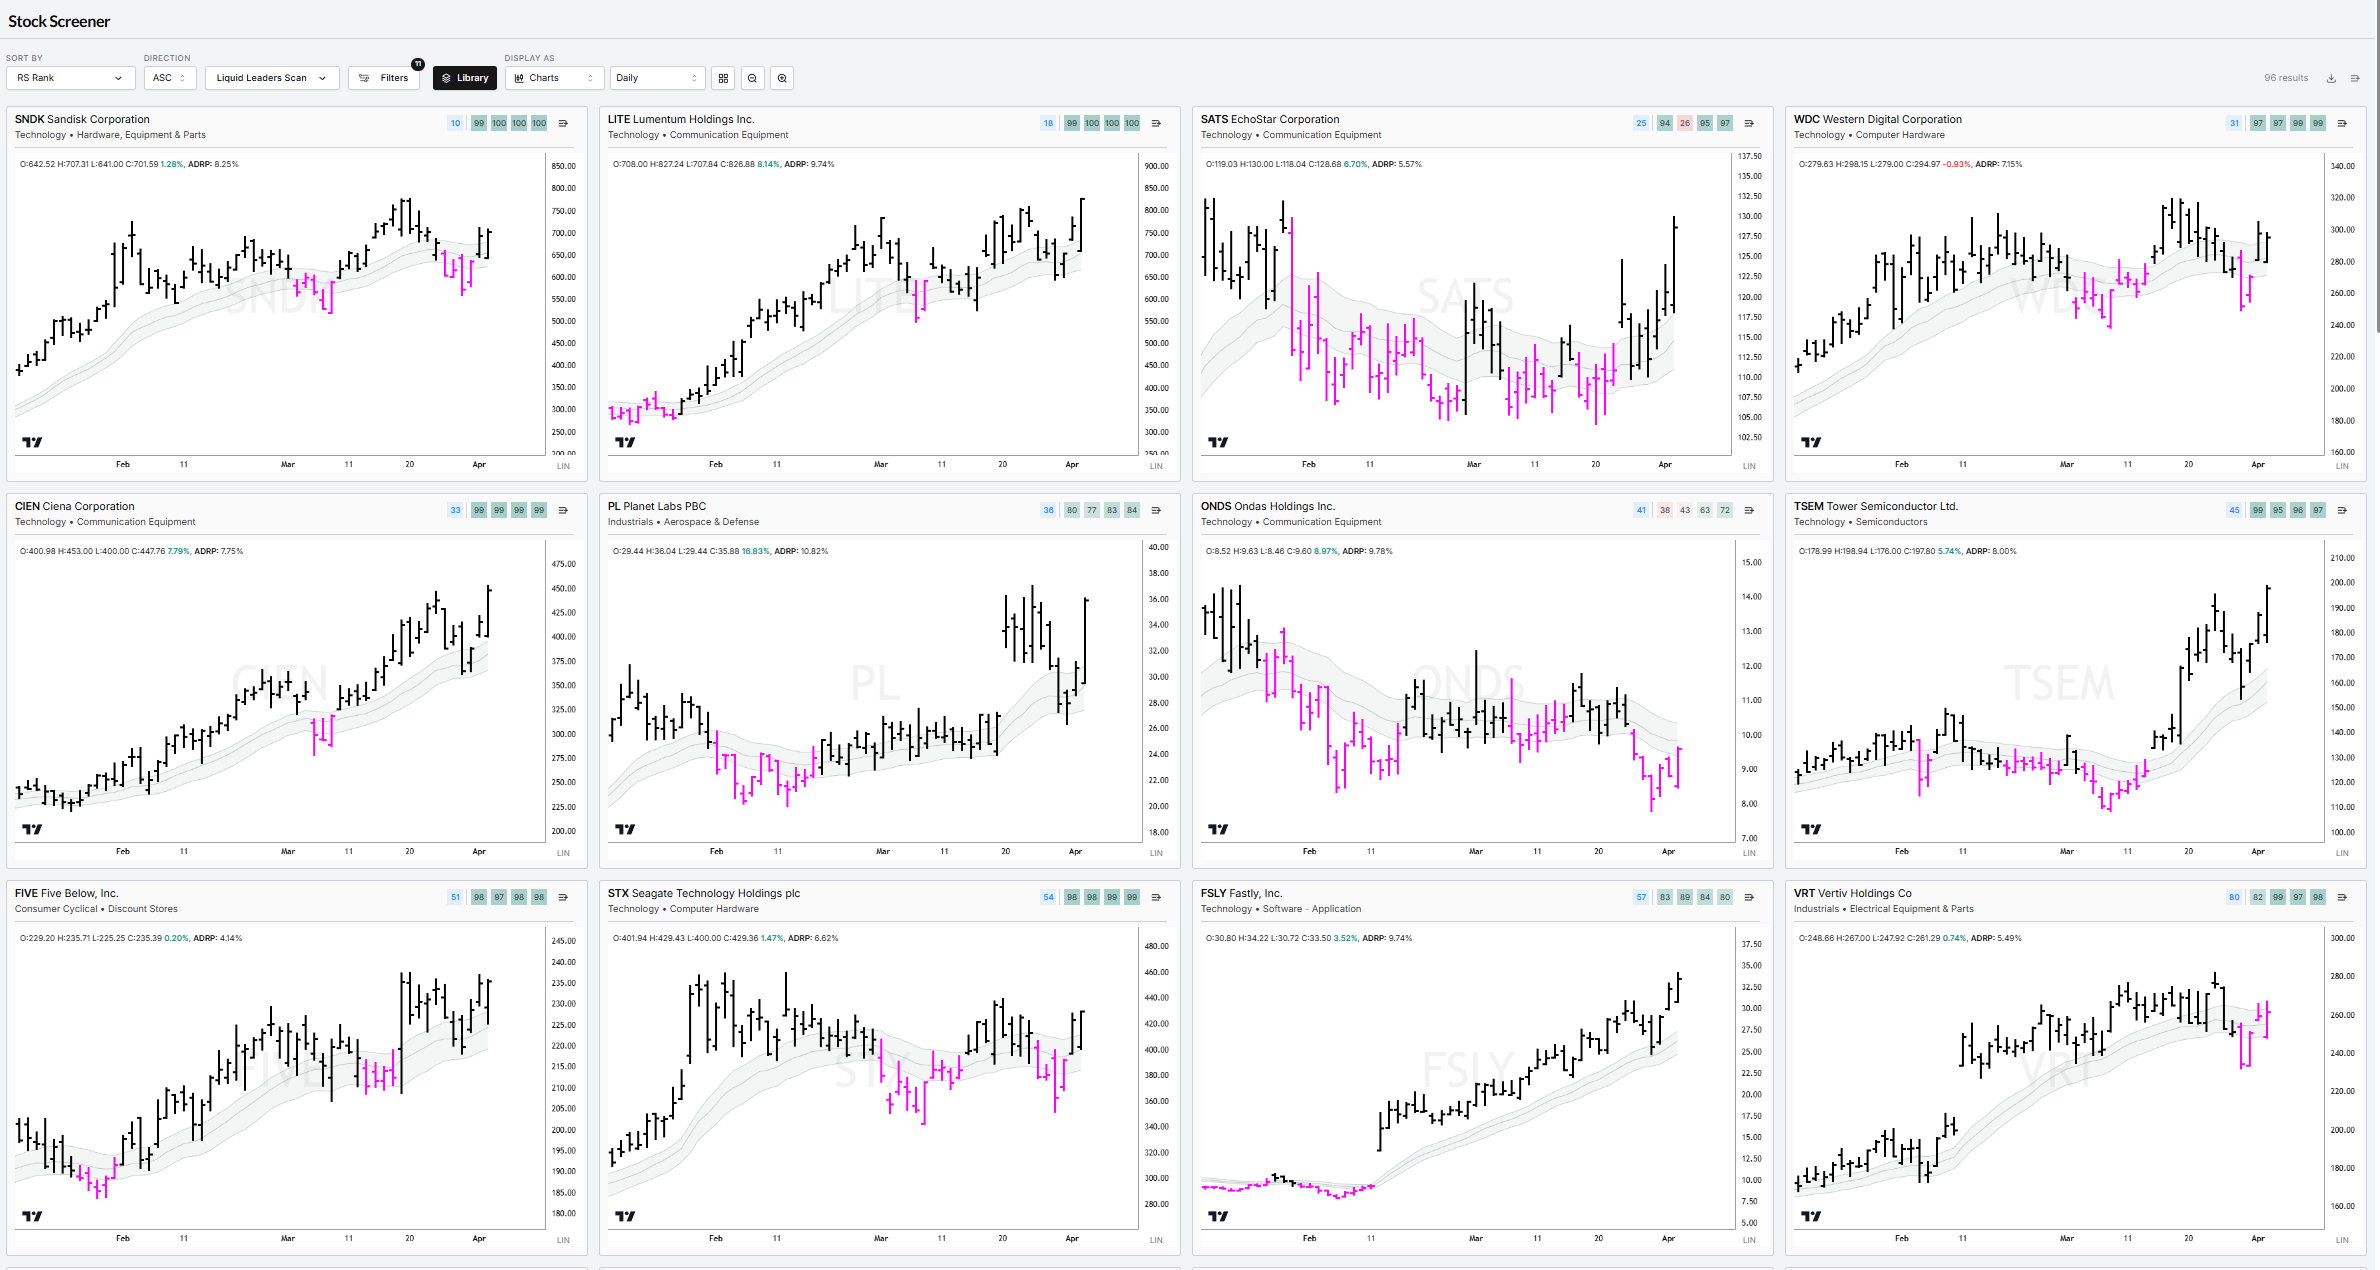Open the Daily timeframe dropdown
Image resolution: width=2380 pixels, height=1270 pixels.
(x=656, y=78)
